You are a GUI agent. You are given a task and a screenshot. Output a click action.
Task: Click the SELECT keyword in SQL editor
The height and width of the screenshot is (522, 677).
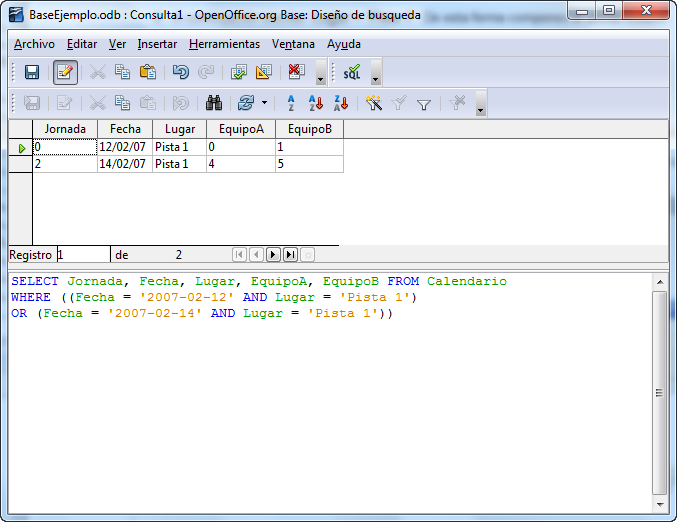point(35,281)
